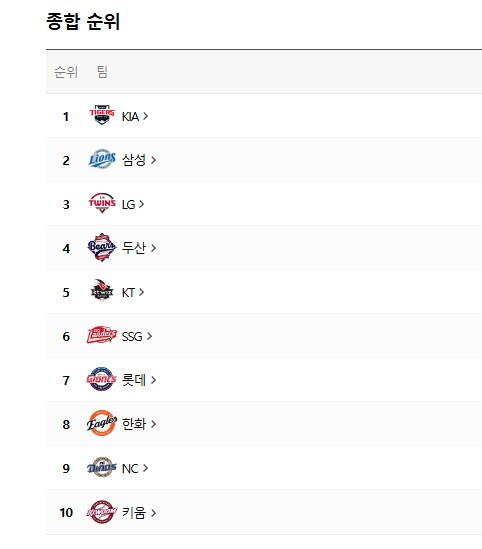The width and height of the screenshot is (482, 549).
Task: Open the 롯데 team name link
Action: click(133, 380)
